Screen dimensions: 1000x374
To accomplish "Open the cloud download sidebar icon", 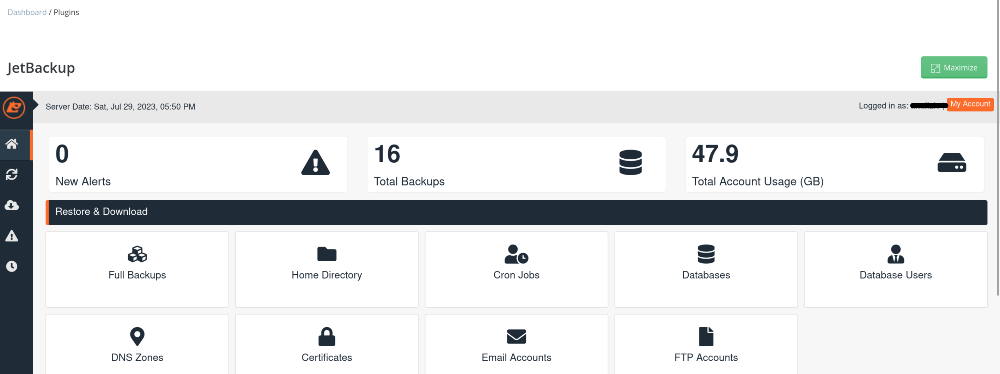I will coord(11,205).
